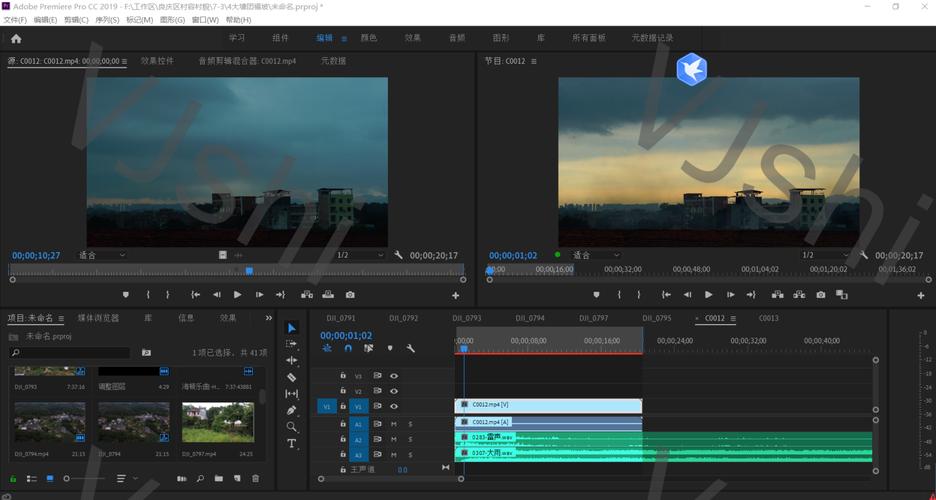Select the Zoom tool magnifier

tap(291, 427)
